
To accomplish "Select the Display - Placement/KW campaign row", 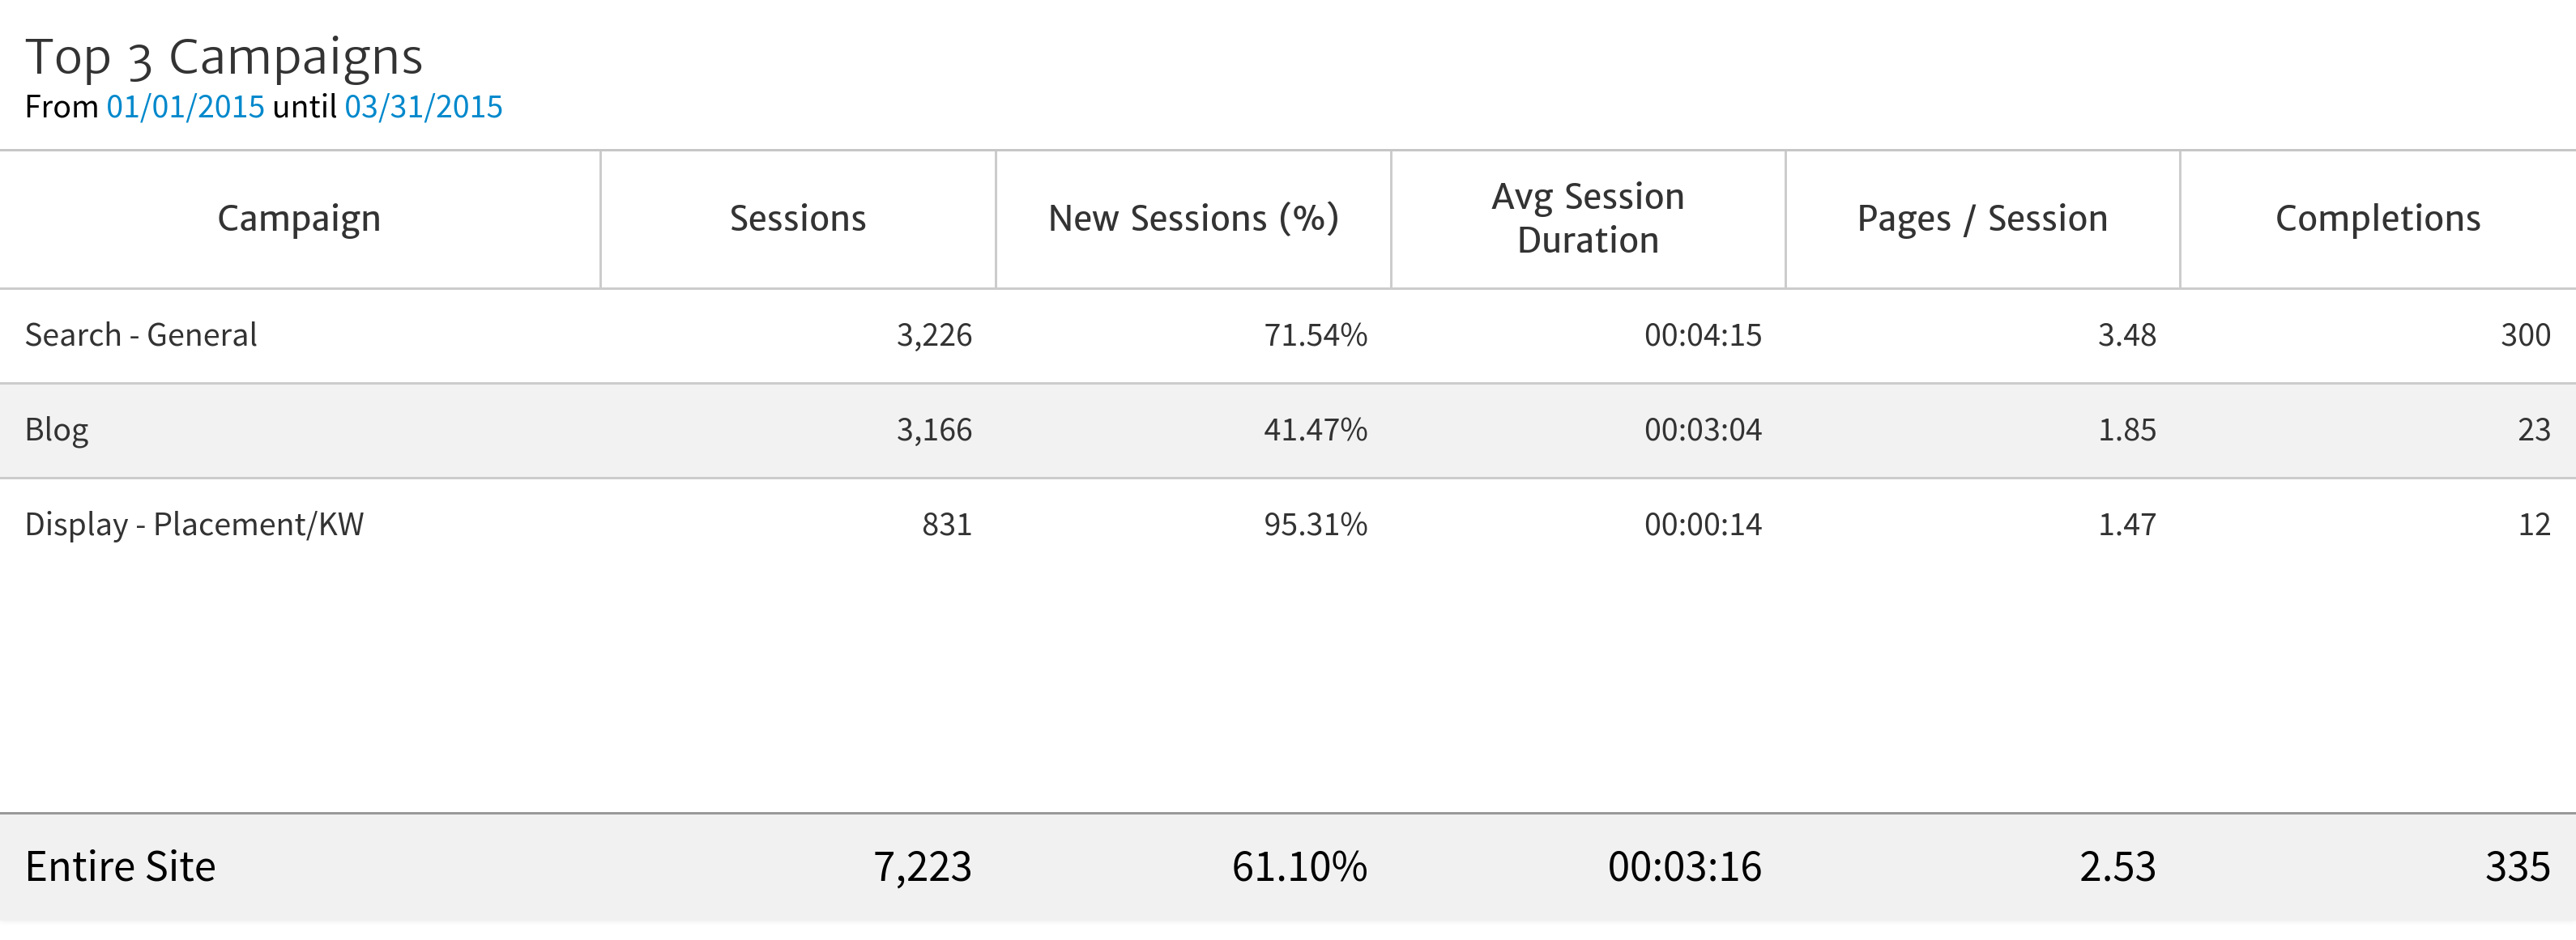I will [x=194, y=525].
